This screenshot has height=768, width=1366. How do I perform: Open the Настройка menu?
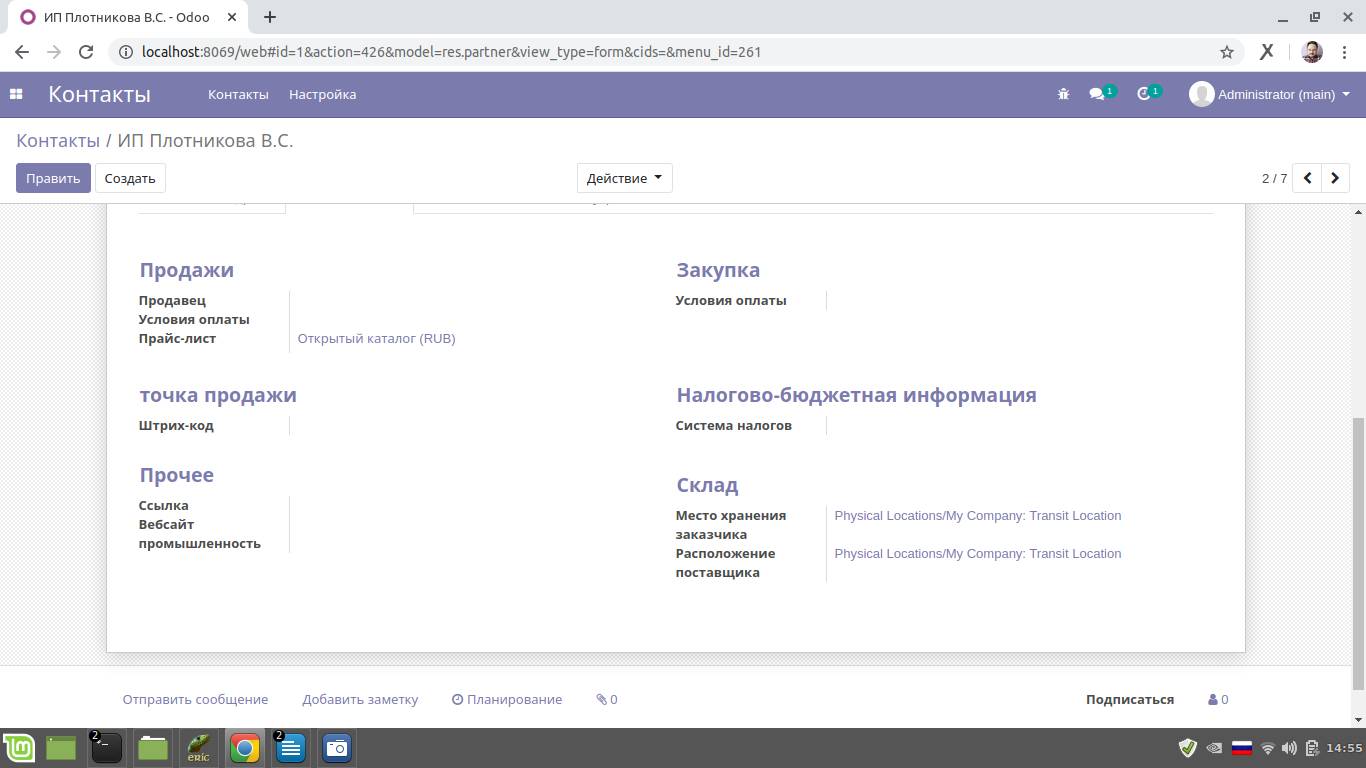coord(322,94)
